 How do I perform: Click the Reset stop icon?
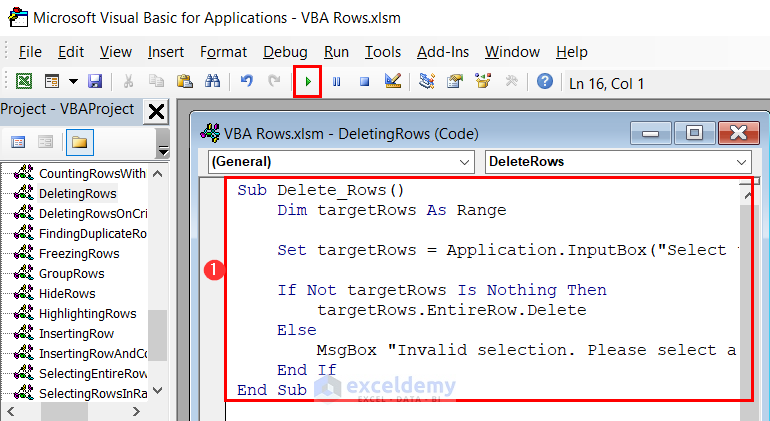pyautogui.click(x=364, y=82)
